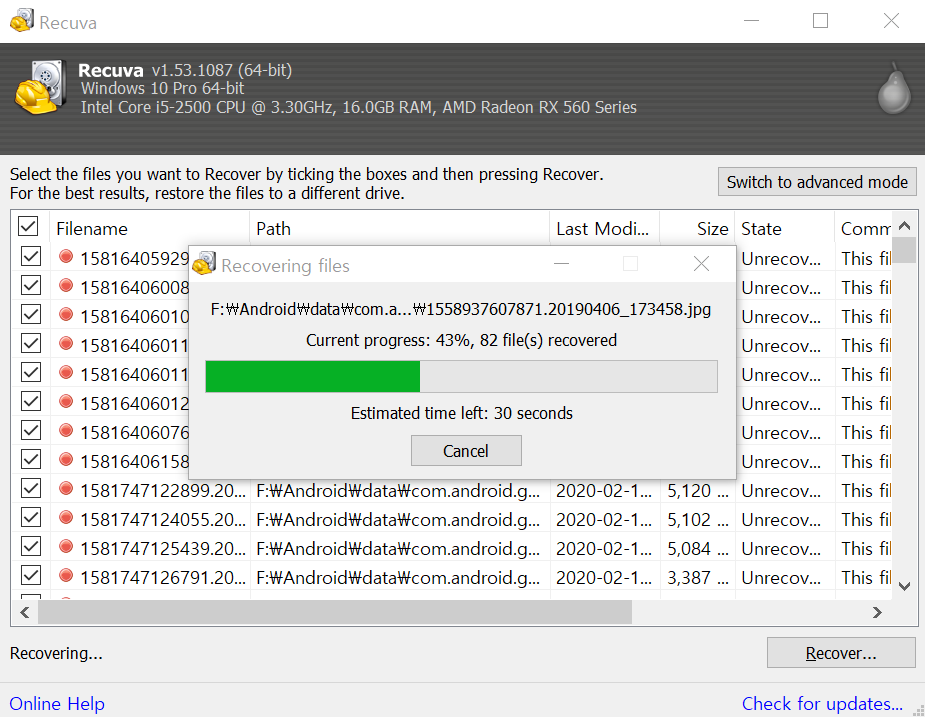Uncheck the 1581747122899 file checkbox
Screen dimensions: 925x717
click(x=31, y=488)
